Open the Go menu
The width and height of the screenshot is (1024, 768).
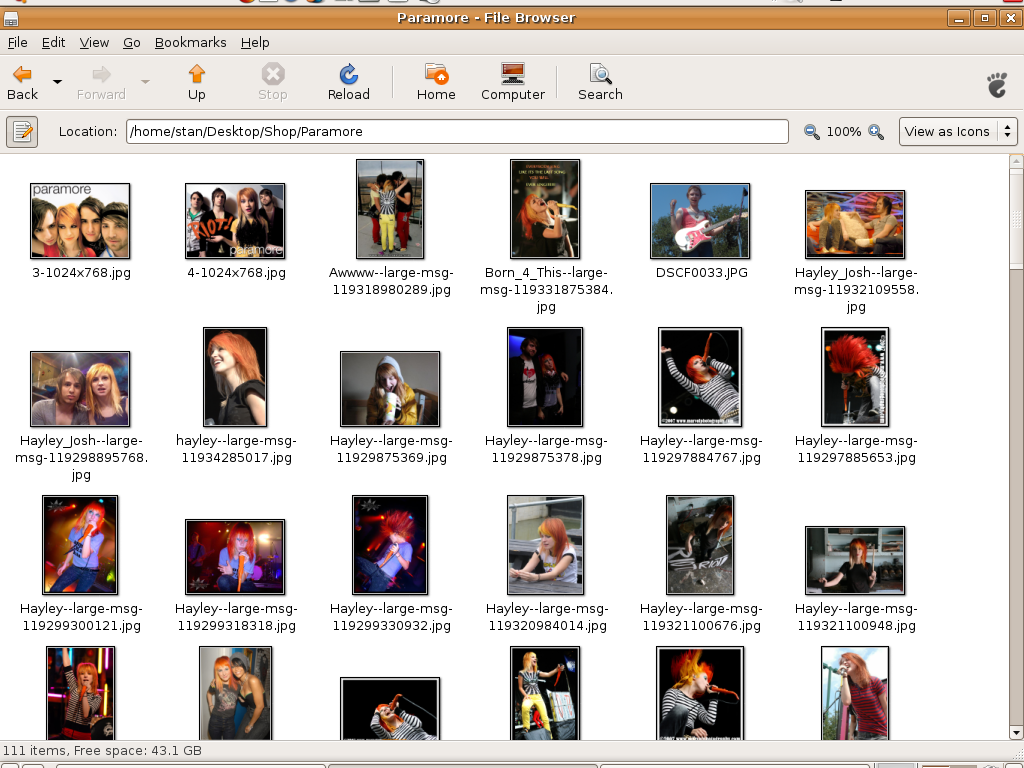click(132, 42)
